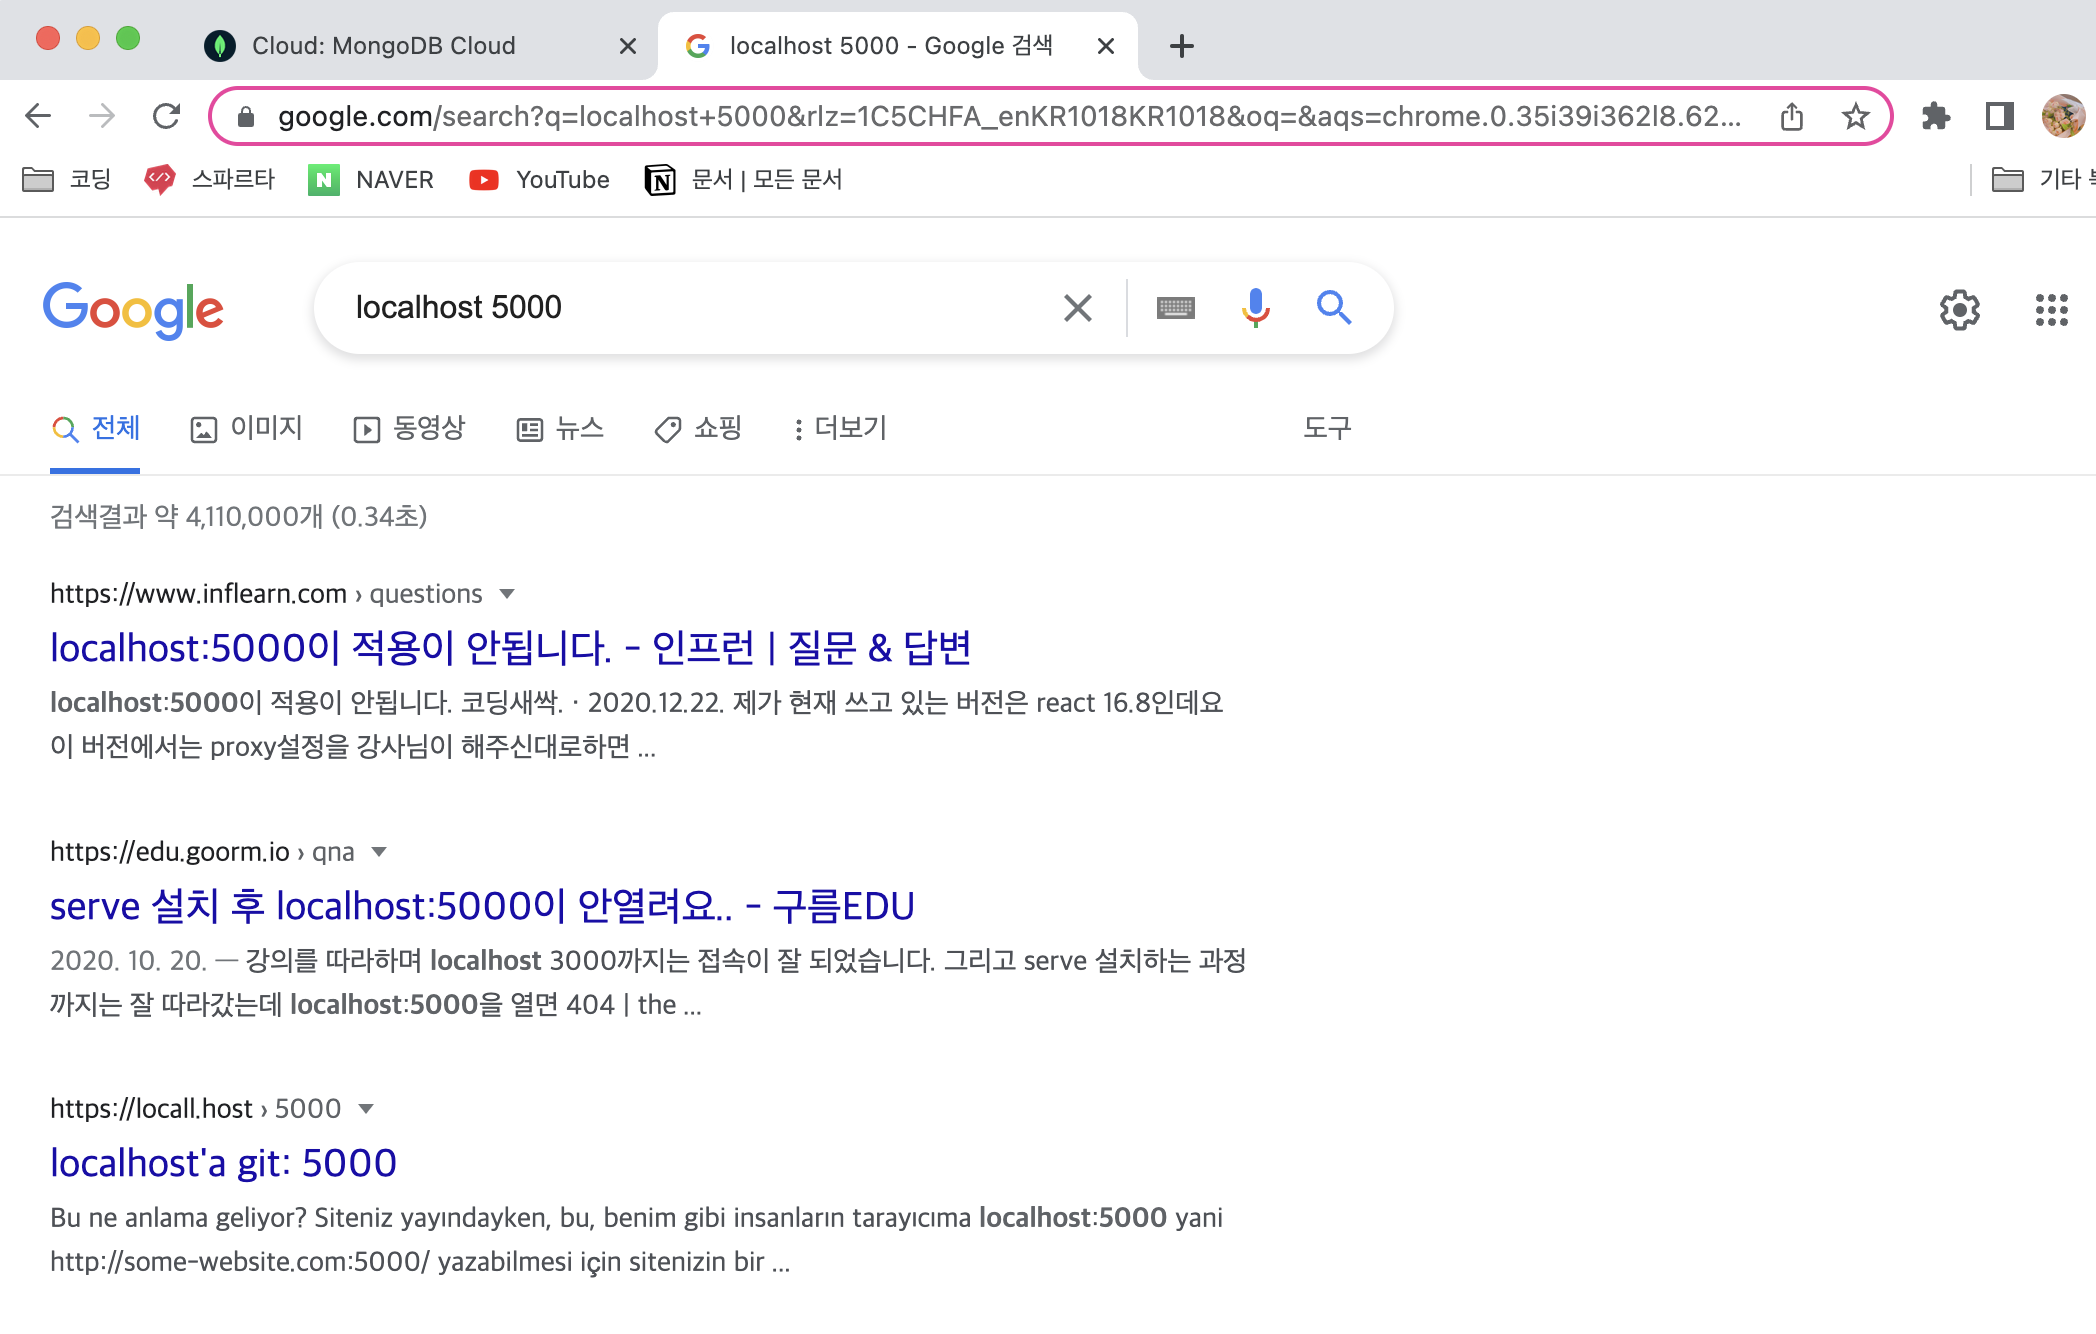Image resolution: width=2096 pixels, height=1334 pixels.
Task: Open the 인프런 localhost:5000 result link
Action: point(511,649)
